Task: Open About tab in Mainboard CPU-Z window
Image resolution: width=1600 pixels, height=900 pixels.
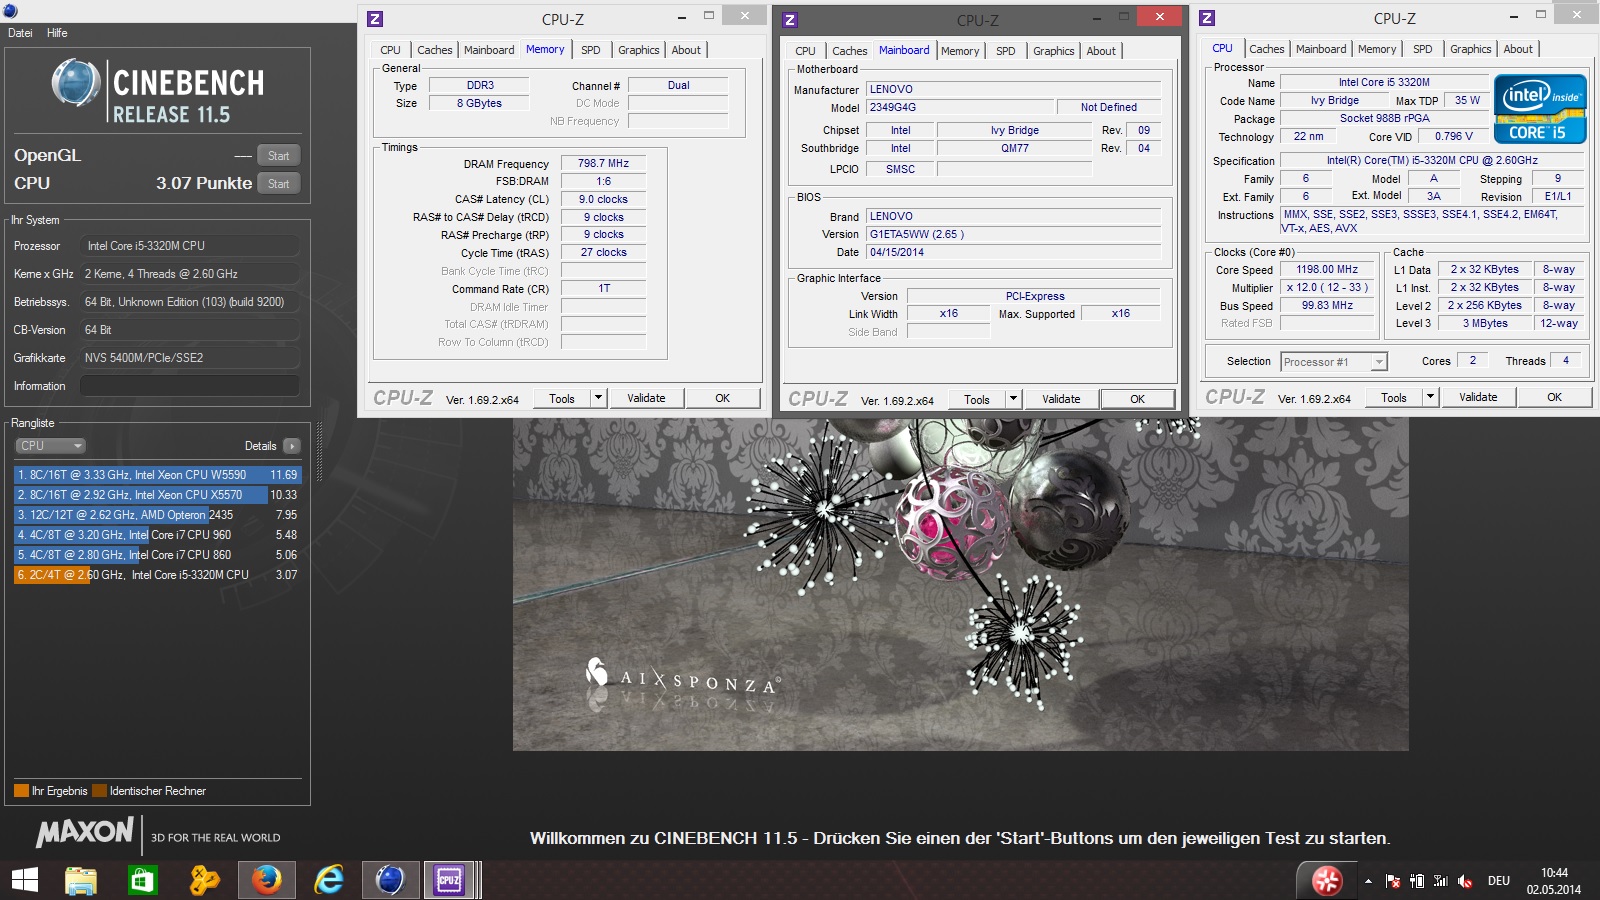Action: [x=1101, y=51]
